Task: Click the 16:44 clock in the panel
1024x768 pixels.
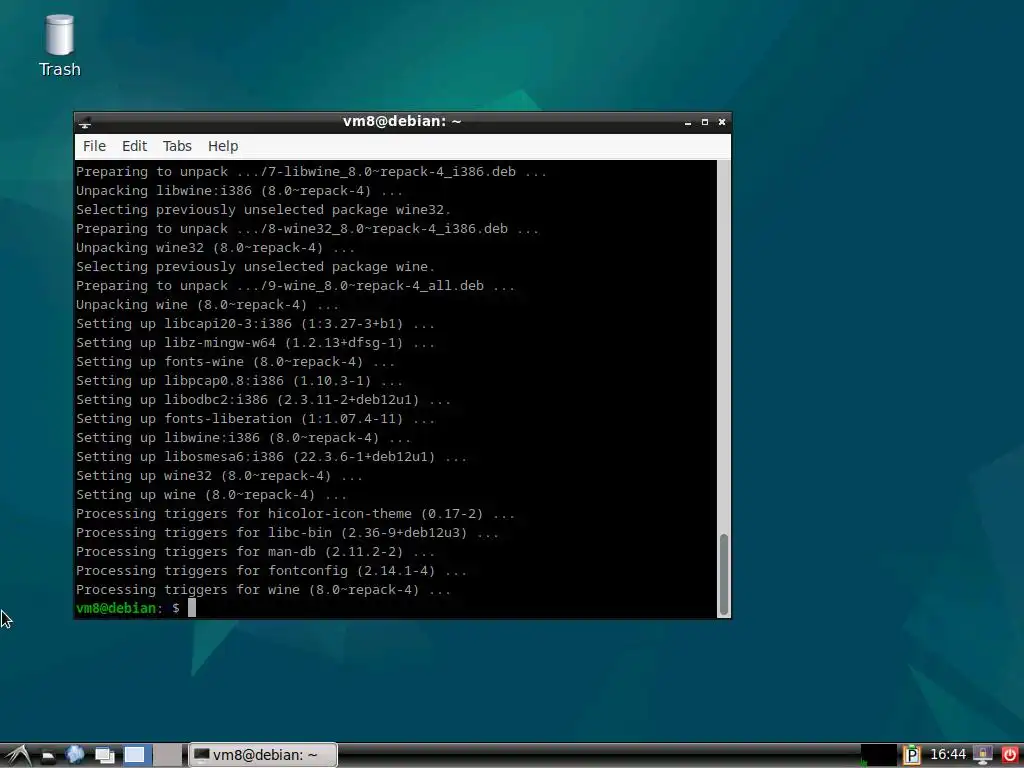Action: coord(948,755)
